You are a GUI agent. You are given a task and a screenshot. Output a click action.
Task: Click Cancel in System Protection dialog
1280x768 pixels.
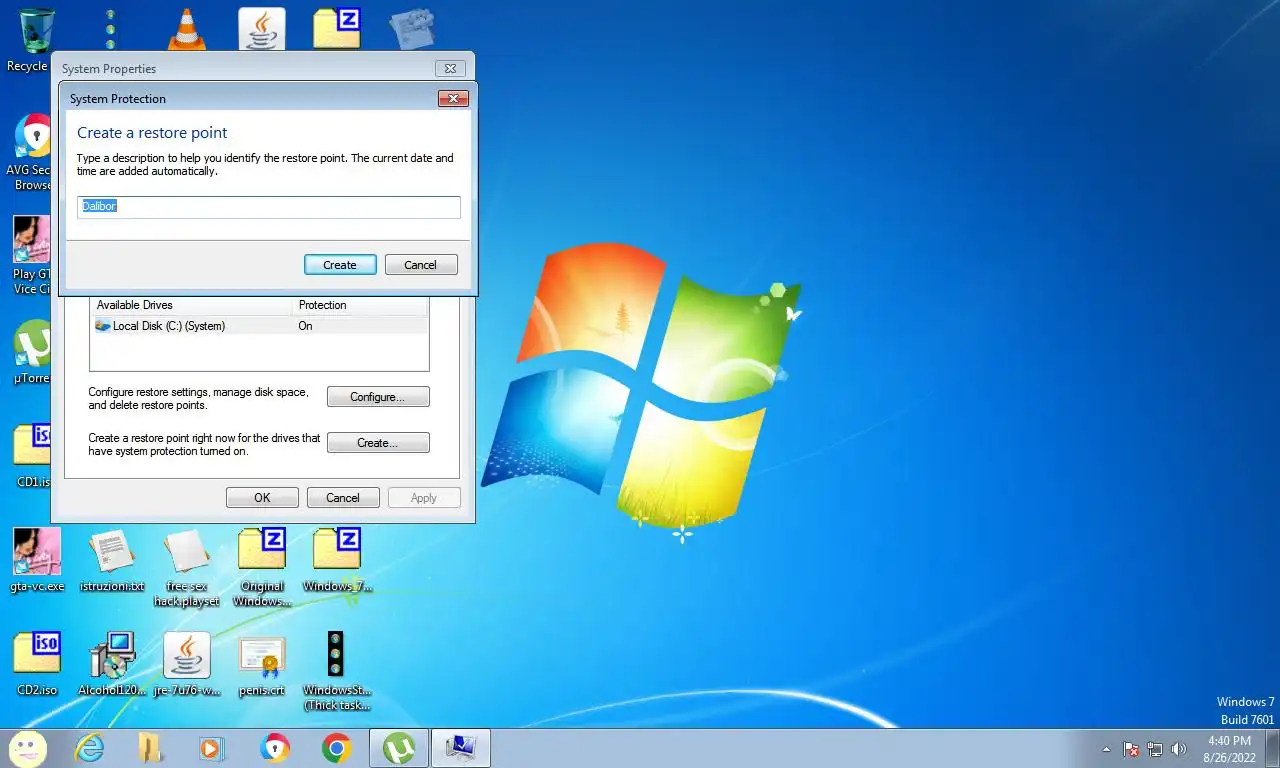tap(420, 265)
